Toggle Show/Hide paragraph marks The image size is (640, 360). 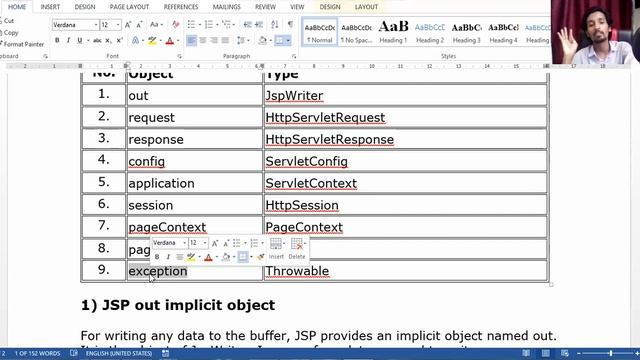pyautogui.click(x=290, y=24)
